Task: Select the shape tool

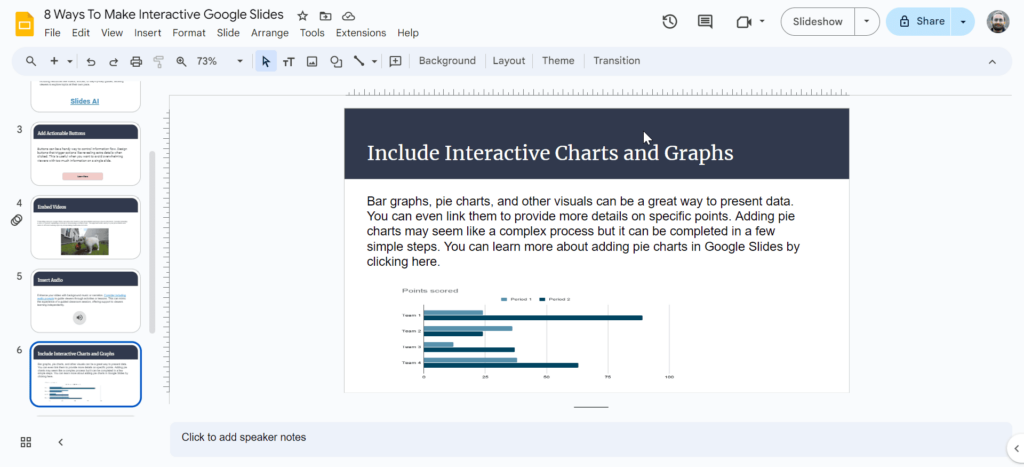Action: coord(336,61)
